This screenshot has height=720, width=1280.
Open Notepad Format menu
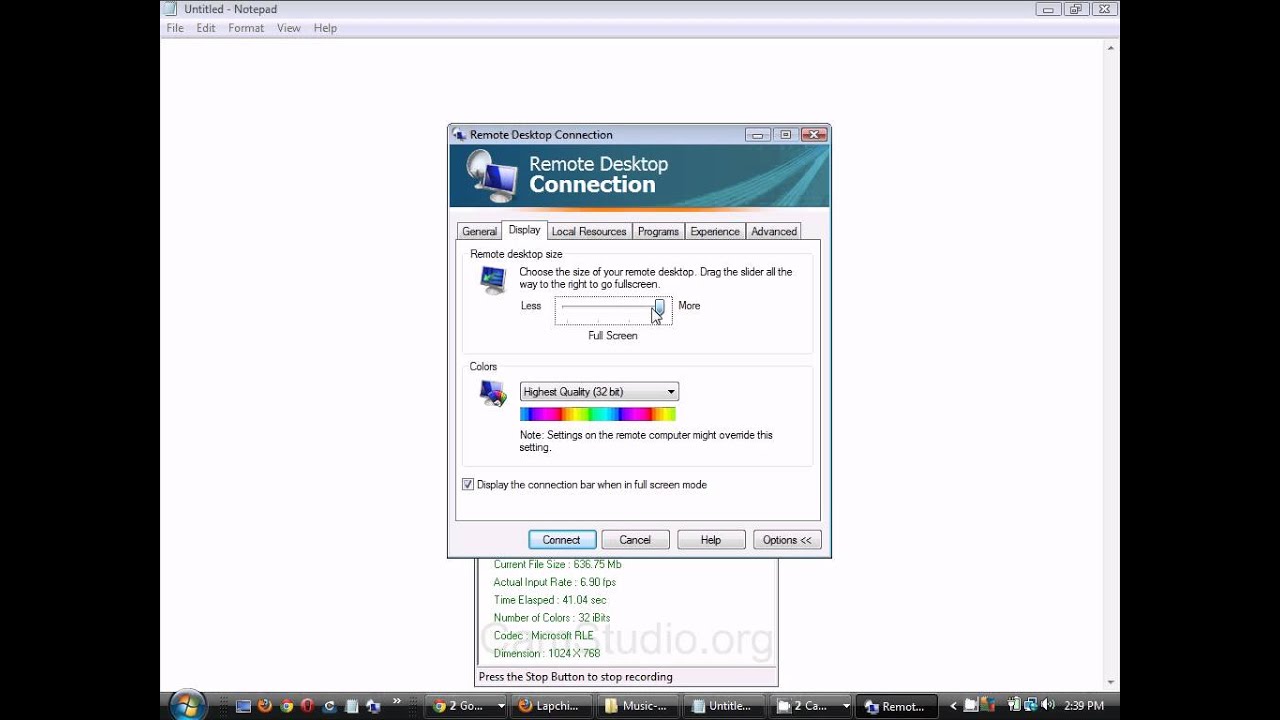coord(246,28)
